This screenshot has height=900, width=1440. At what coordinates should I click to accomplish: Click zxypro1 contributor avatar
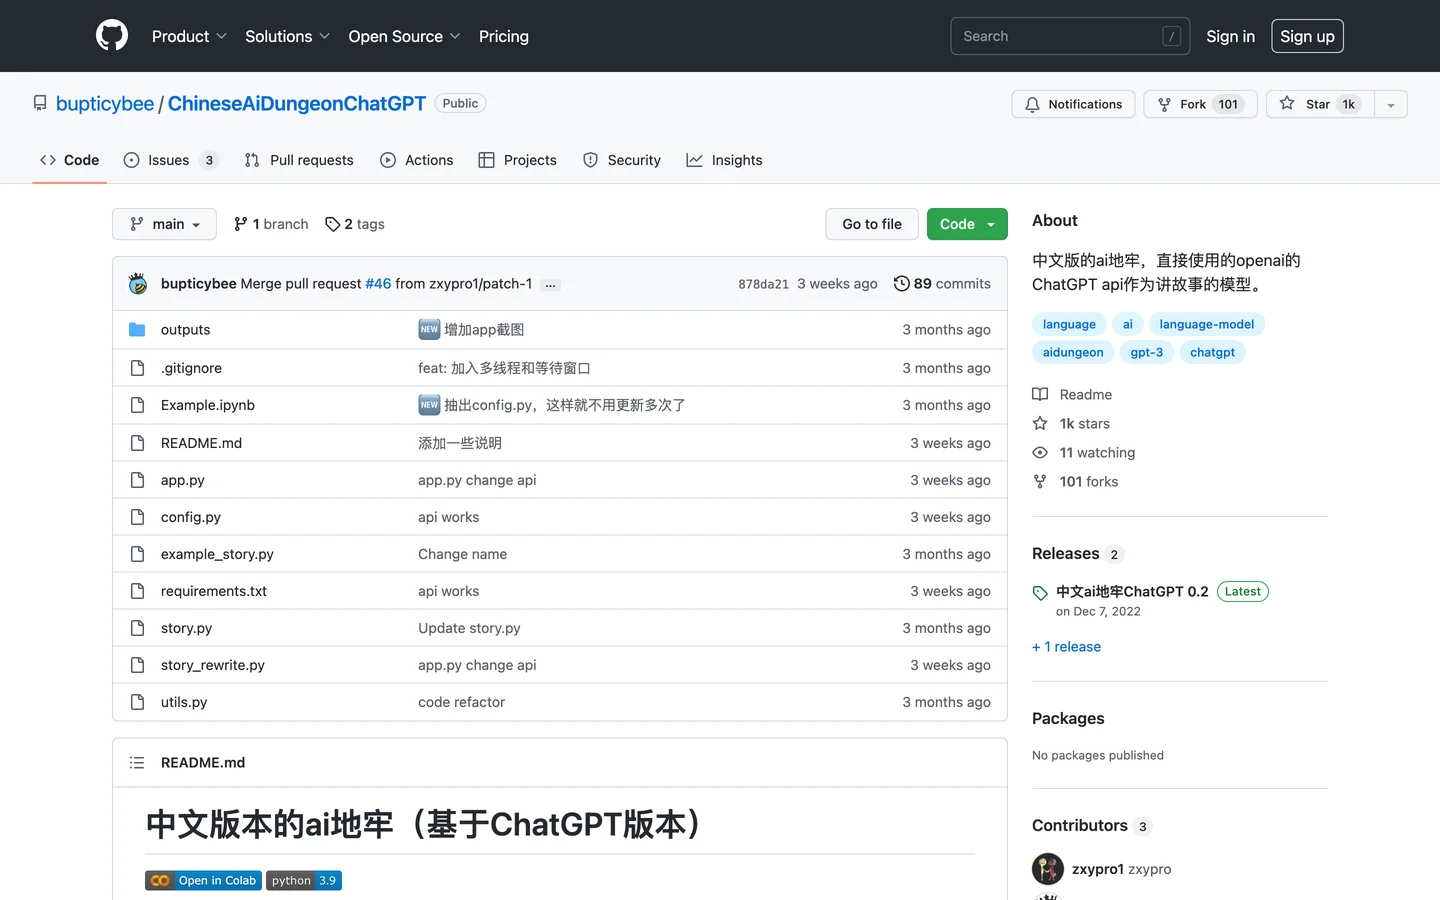pos(1048,869)
